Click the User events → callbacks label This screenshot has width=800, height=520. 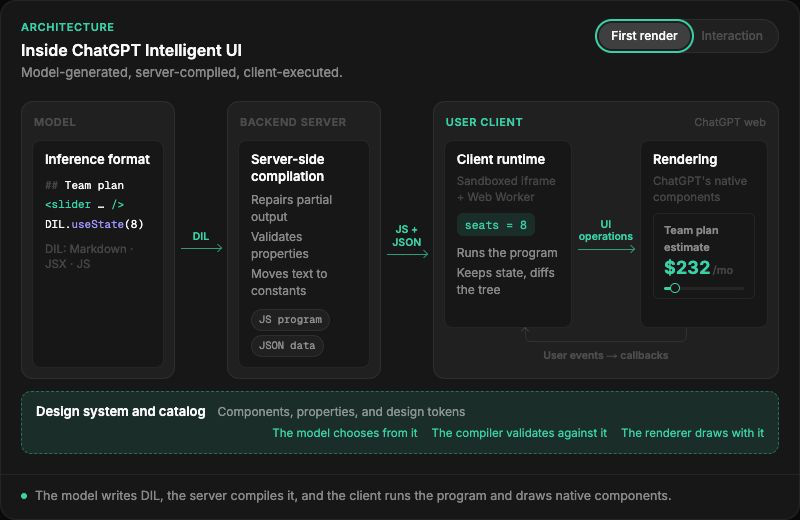(606, 355)
